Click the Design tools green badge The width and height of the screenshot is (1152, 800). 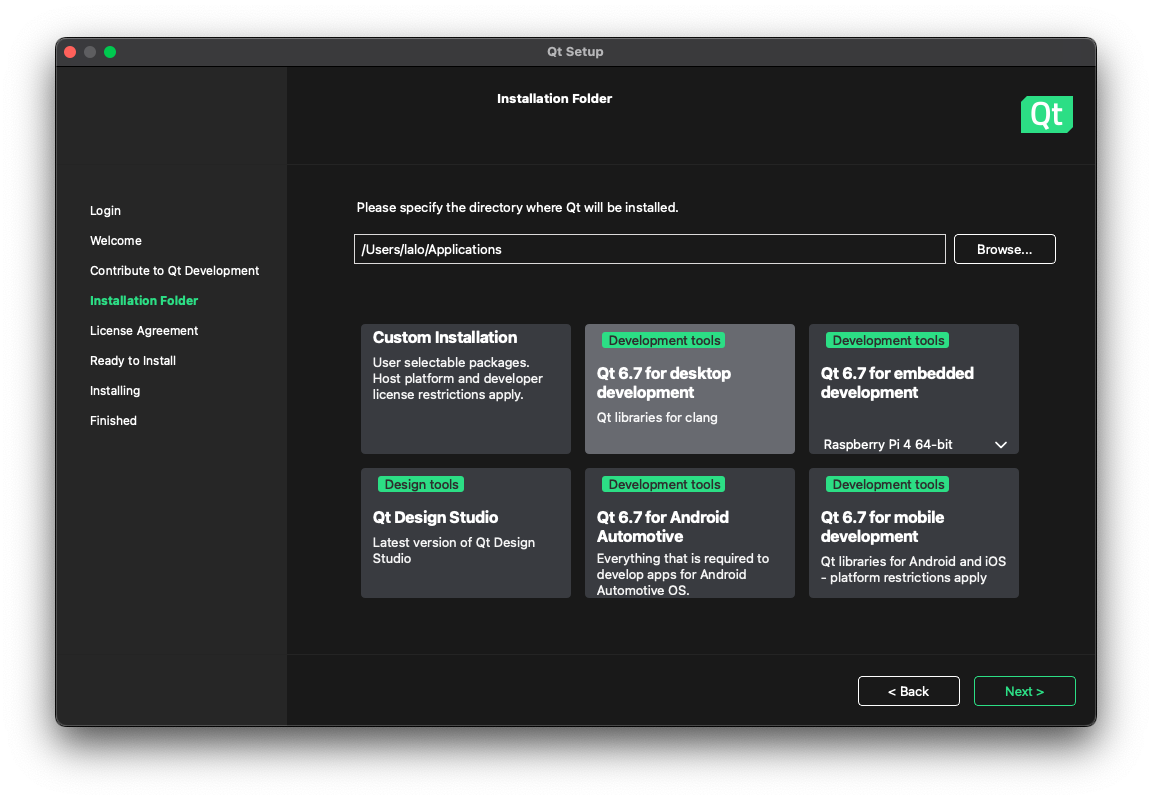click(x=421, y=484)
